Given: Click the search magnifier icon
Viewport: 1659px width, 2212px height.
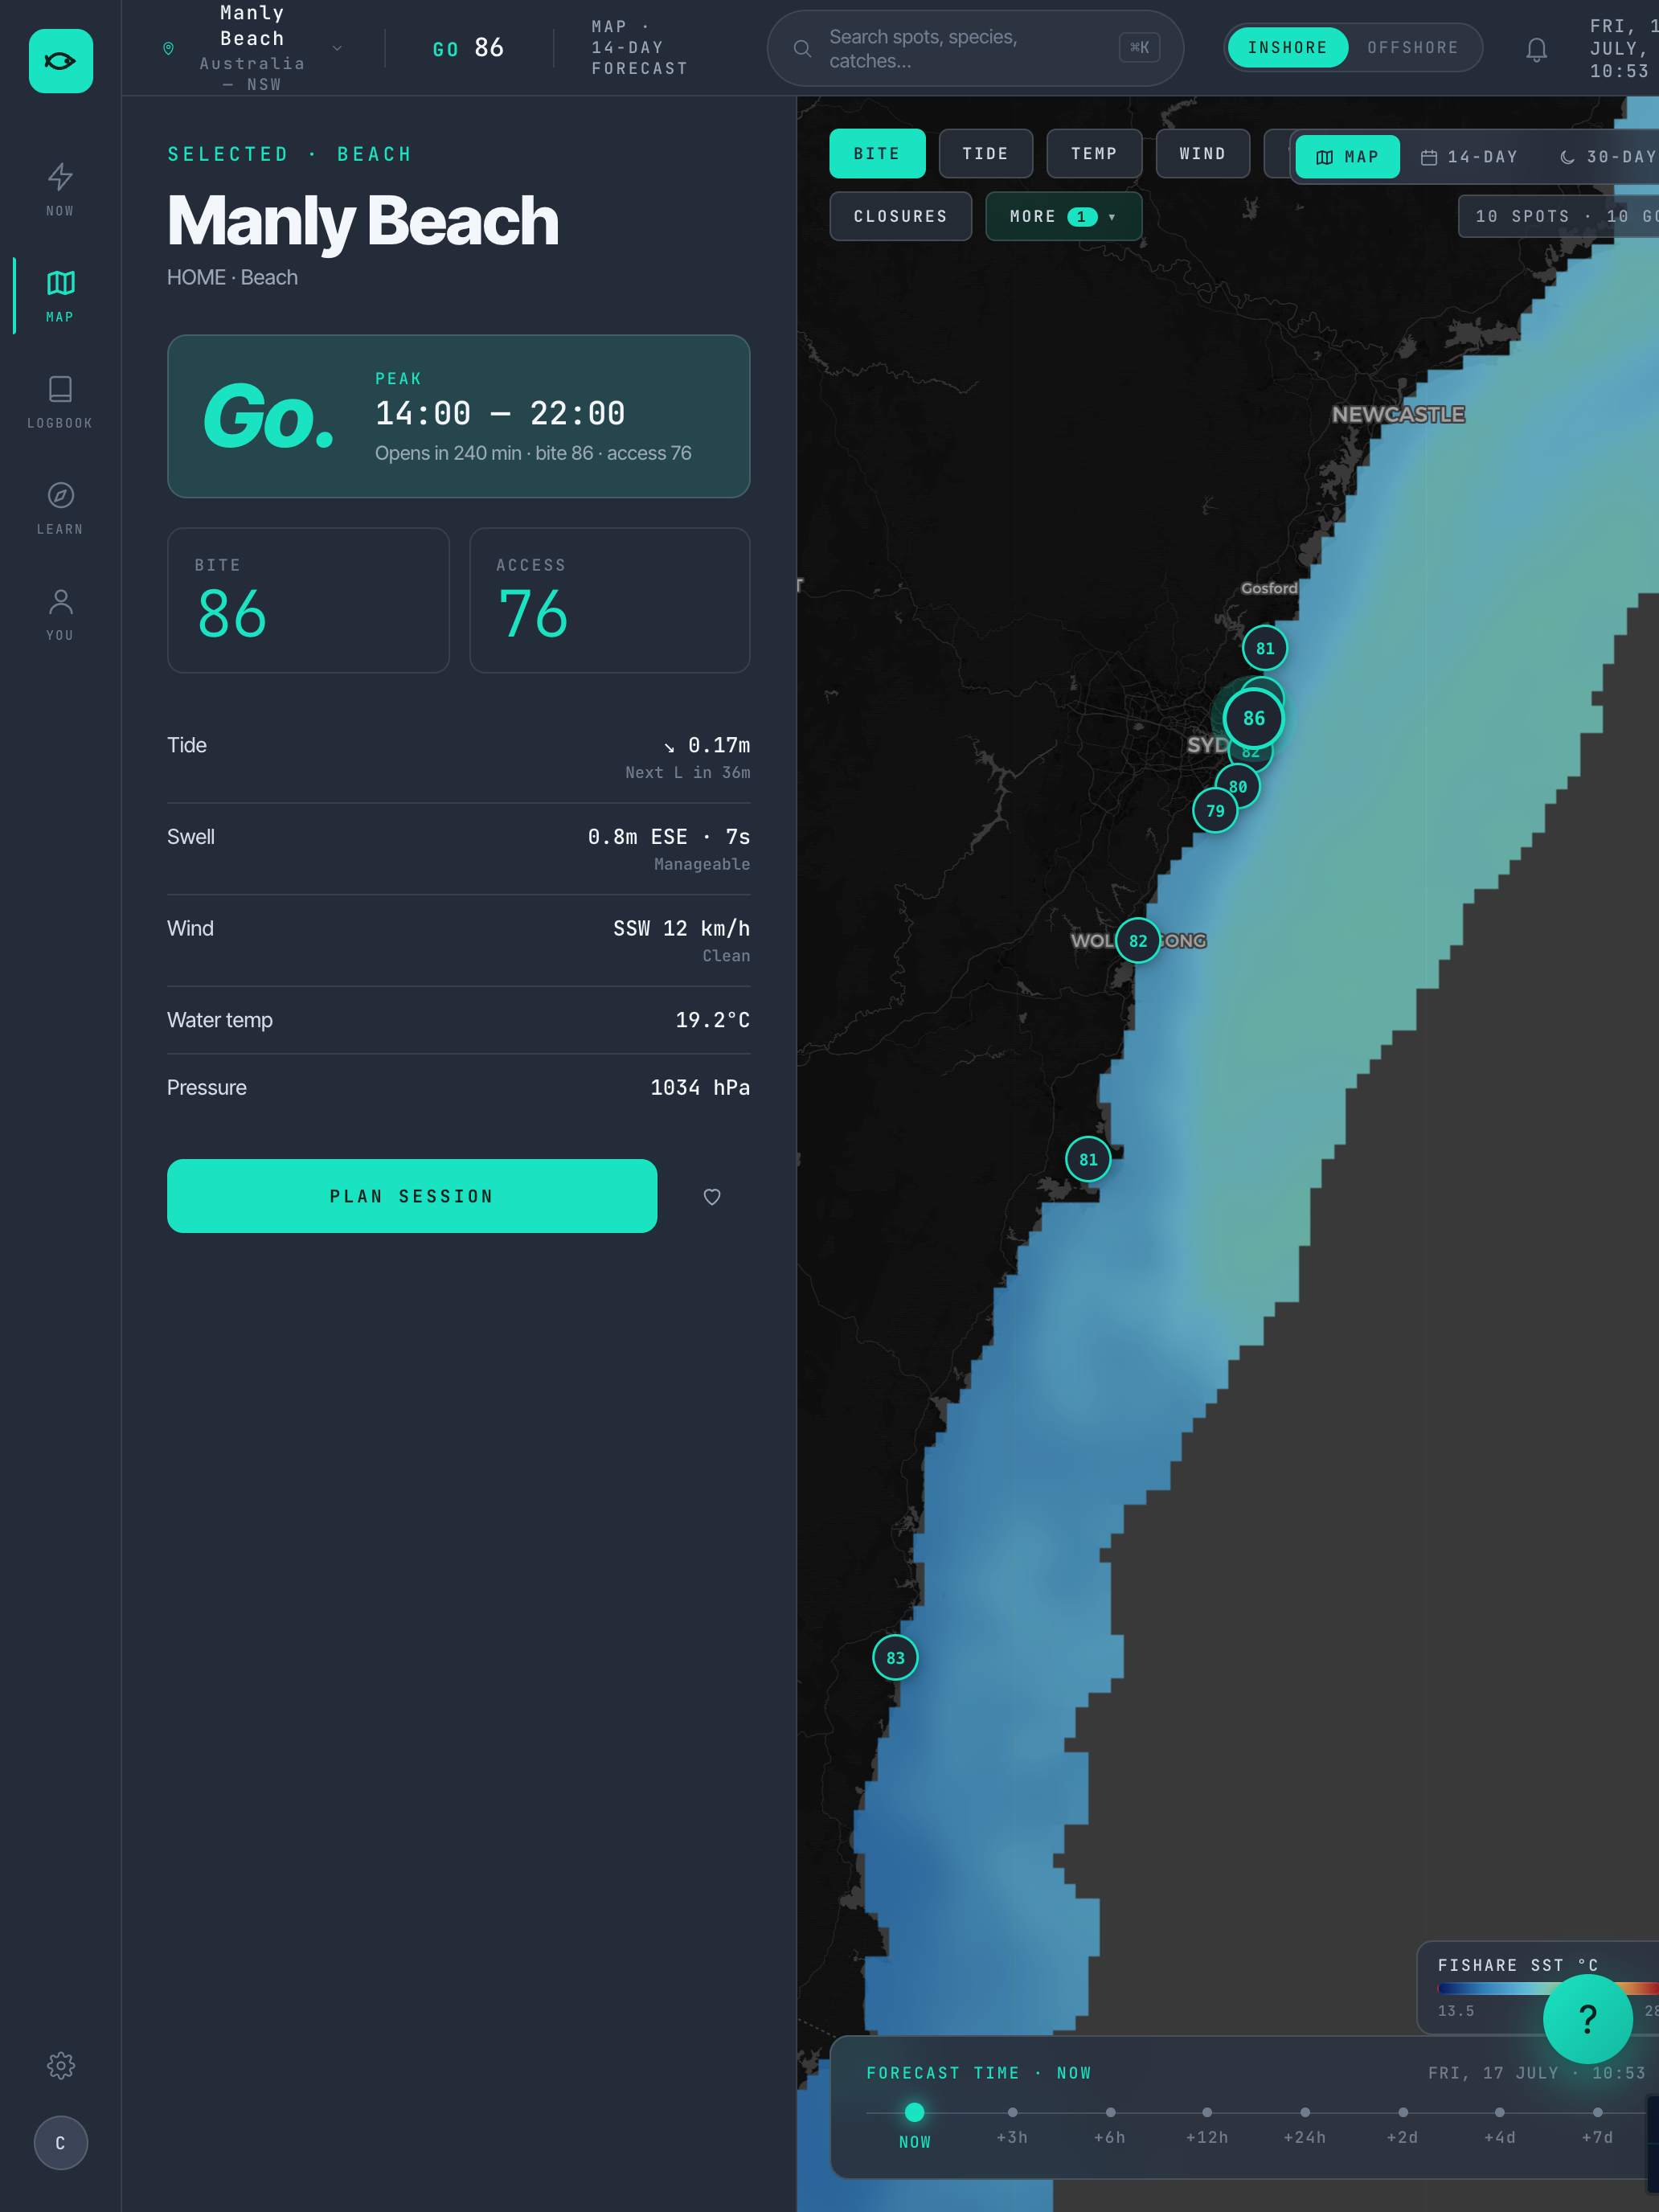Looking at the screenshot, I should 802,48.
